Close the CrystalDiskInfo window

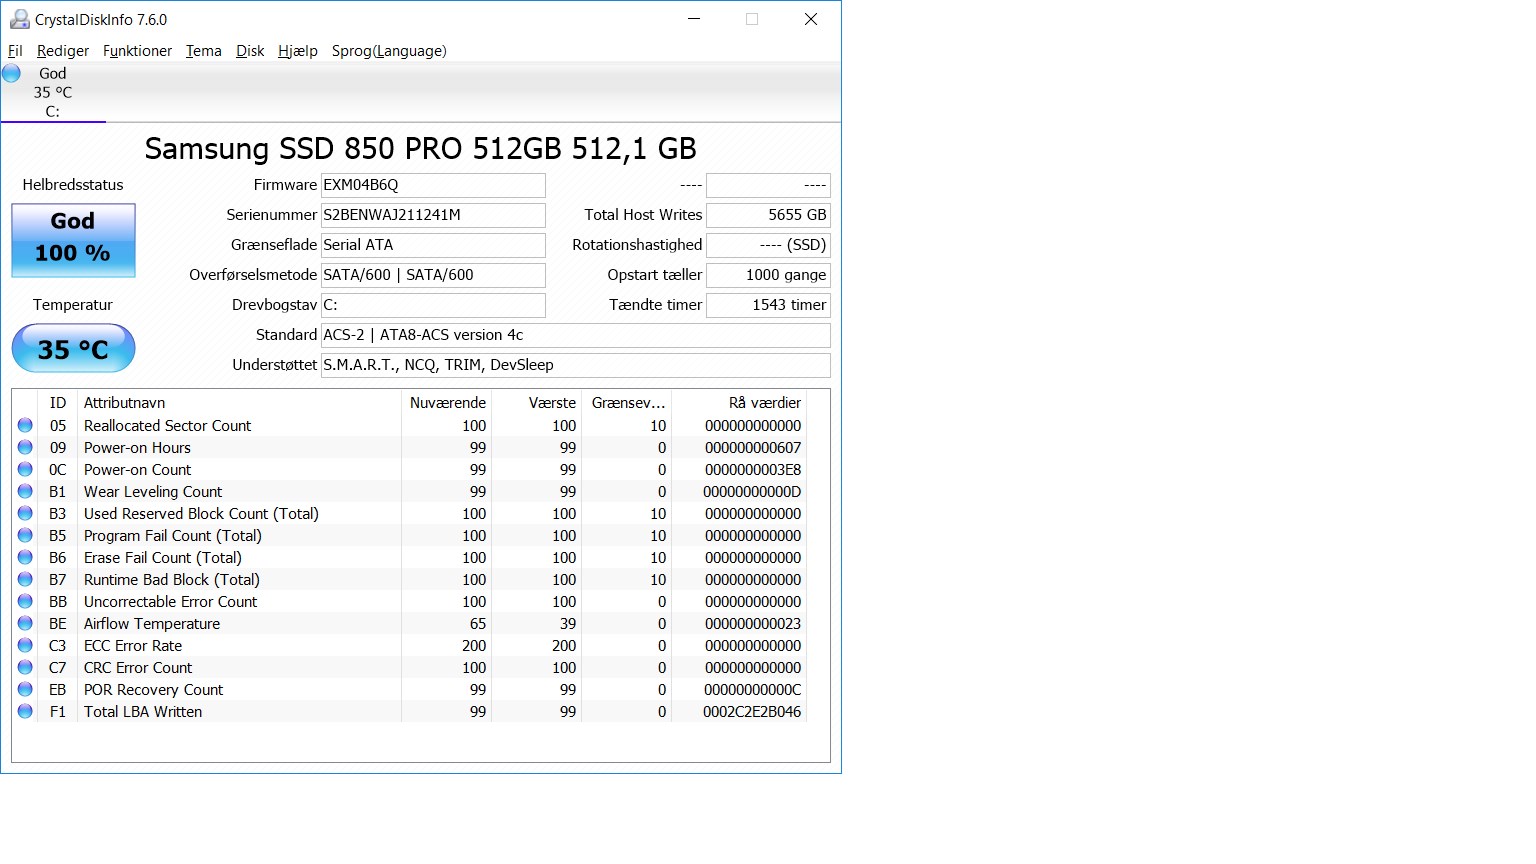click(x=811, y=19)
